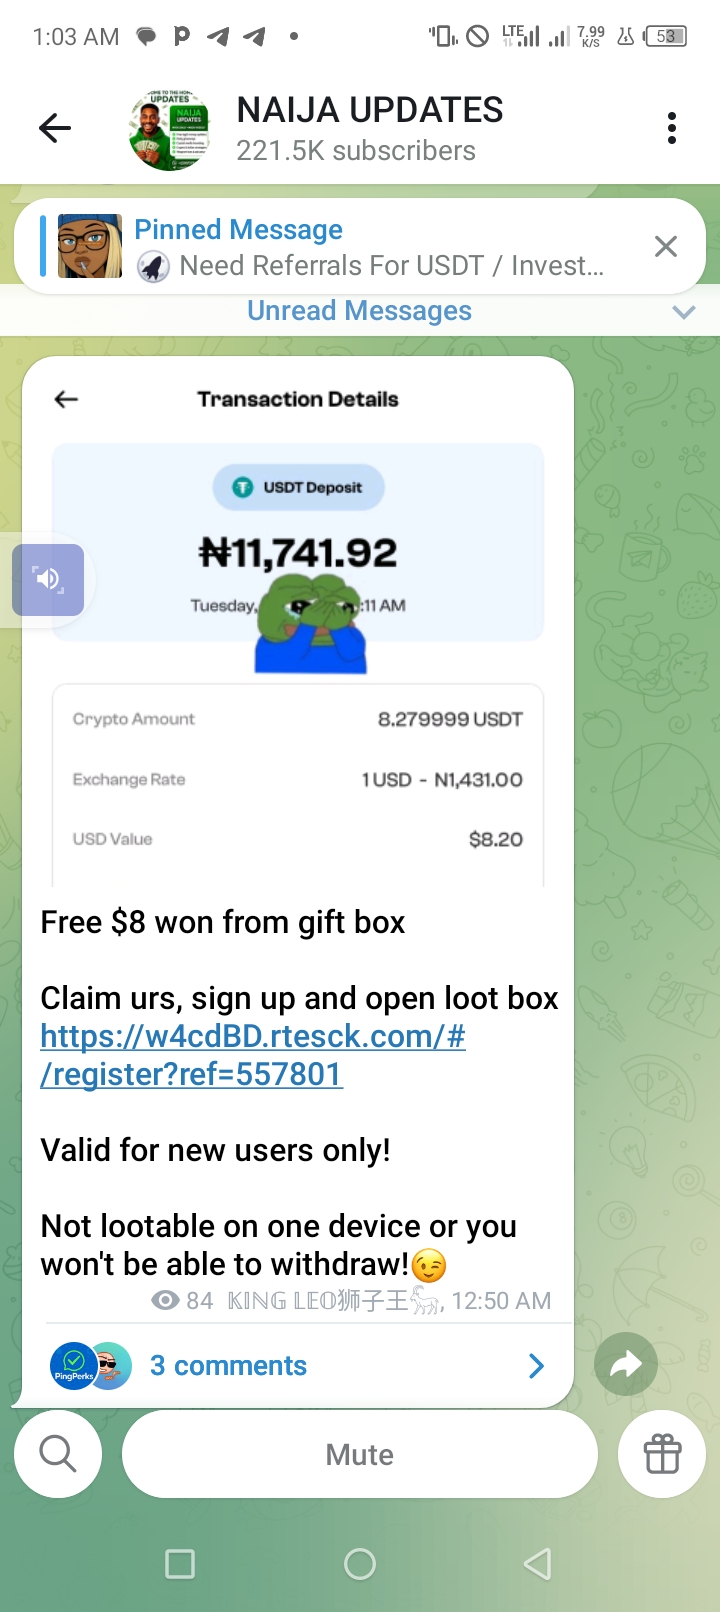Open the Transaction Details screenshot image
Viewport: 720px width, 1612px height.
298,622
